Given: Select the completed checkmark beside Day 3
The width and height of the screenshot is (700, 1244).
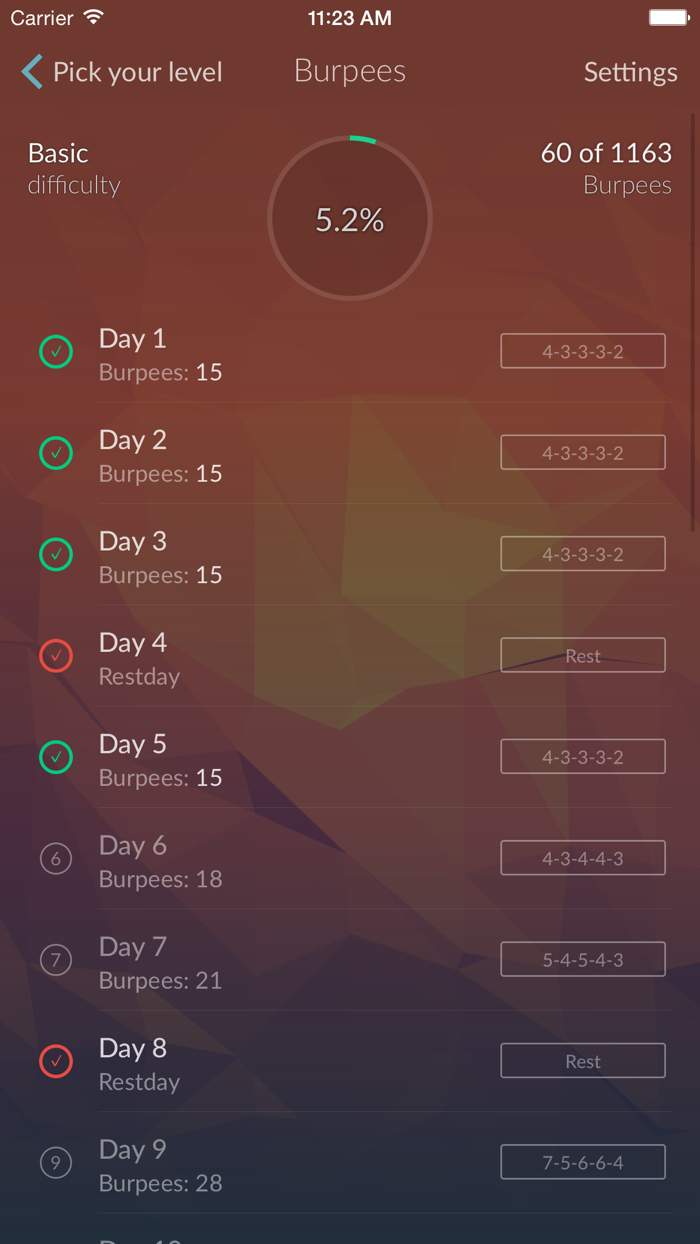Looking at the screenshot, I should [56, 554].
